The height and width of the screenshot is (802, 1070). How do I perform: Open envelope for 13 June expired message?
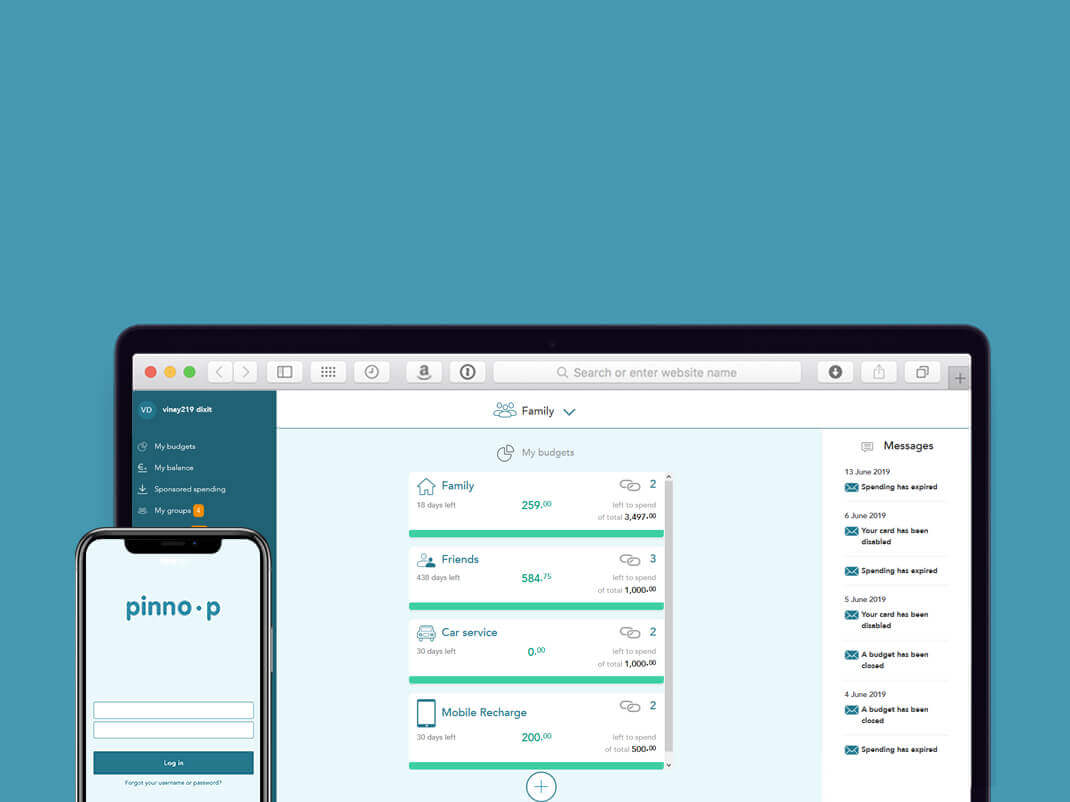point(851,488)
